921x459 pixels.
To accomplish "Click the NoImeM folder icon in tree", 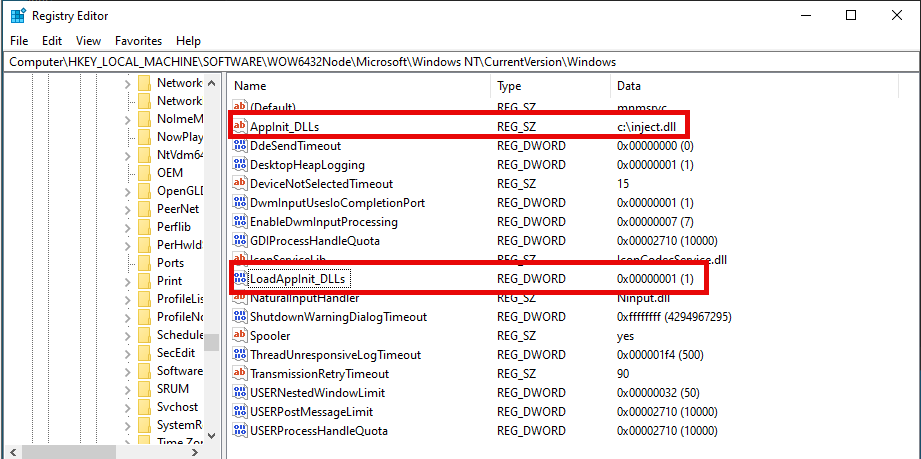I will [144, 119].
